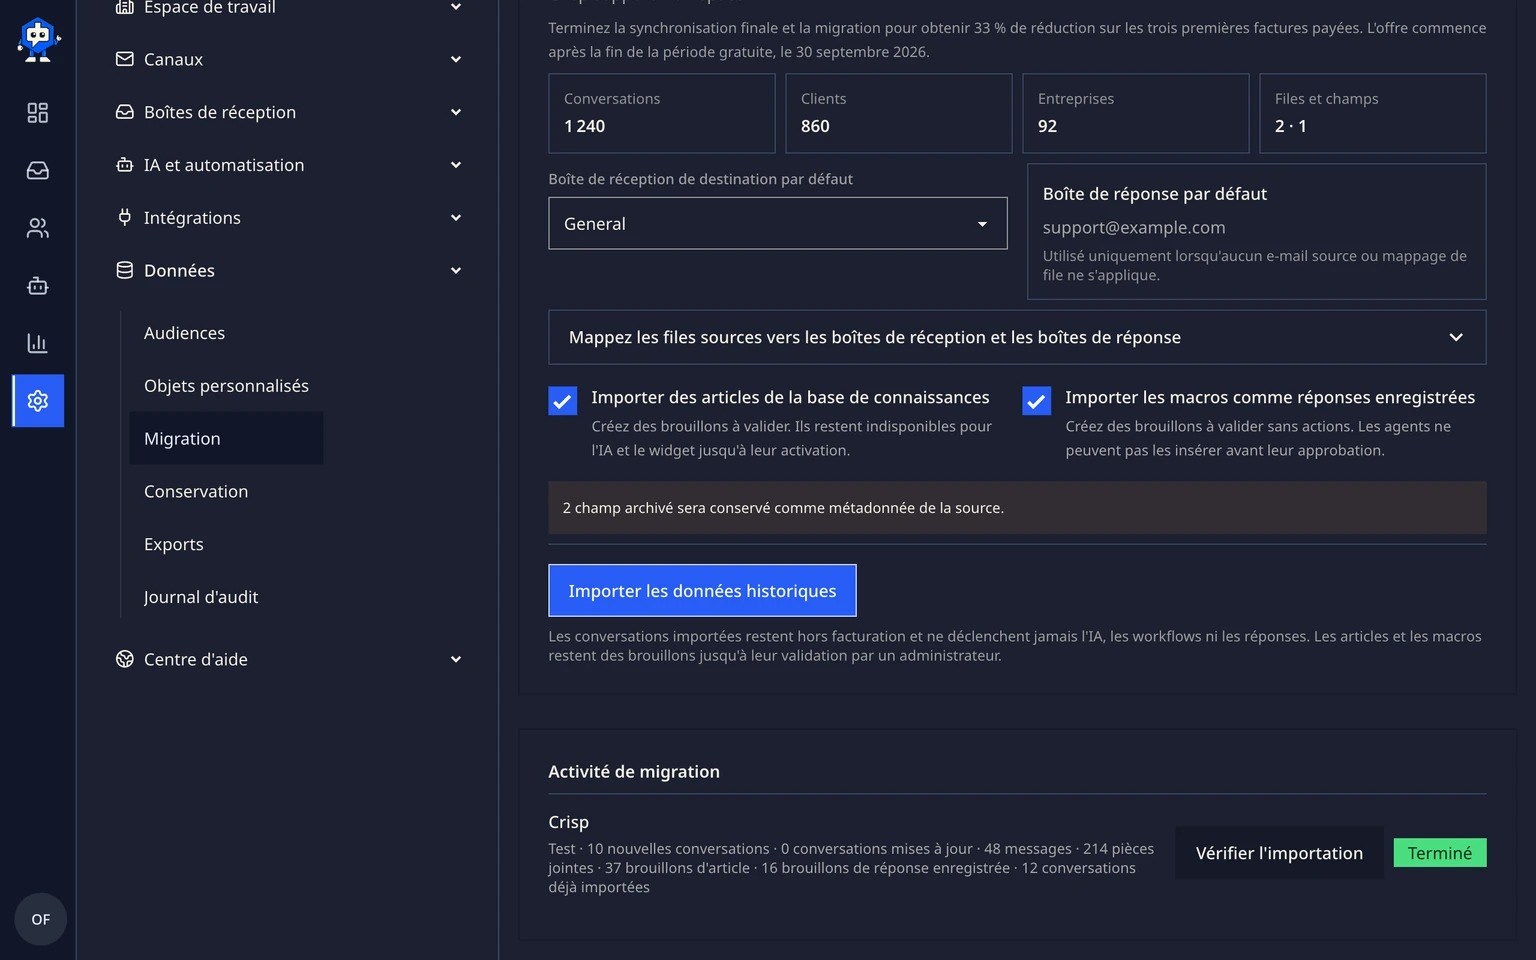
Task: Click the Intégrations plug icon
Action: pyautogui.click(x=125, y=217)
